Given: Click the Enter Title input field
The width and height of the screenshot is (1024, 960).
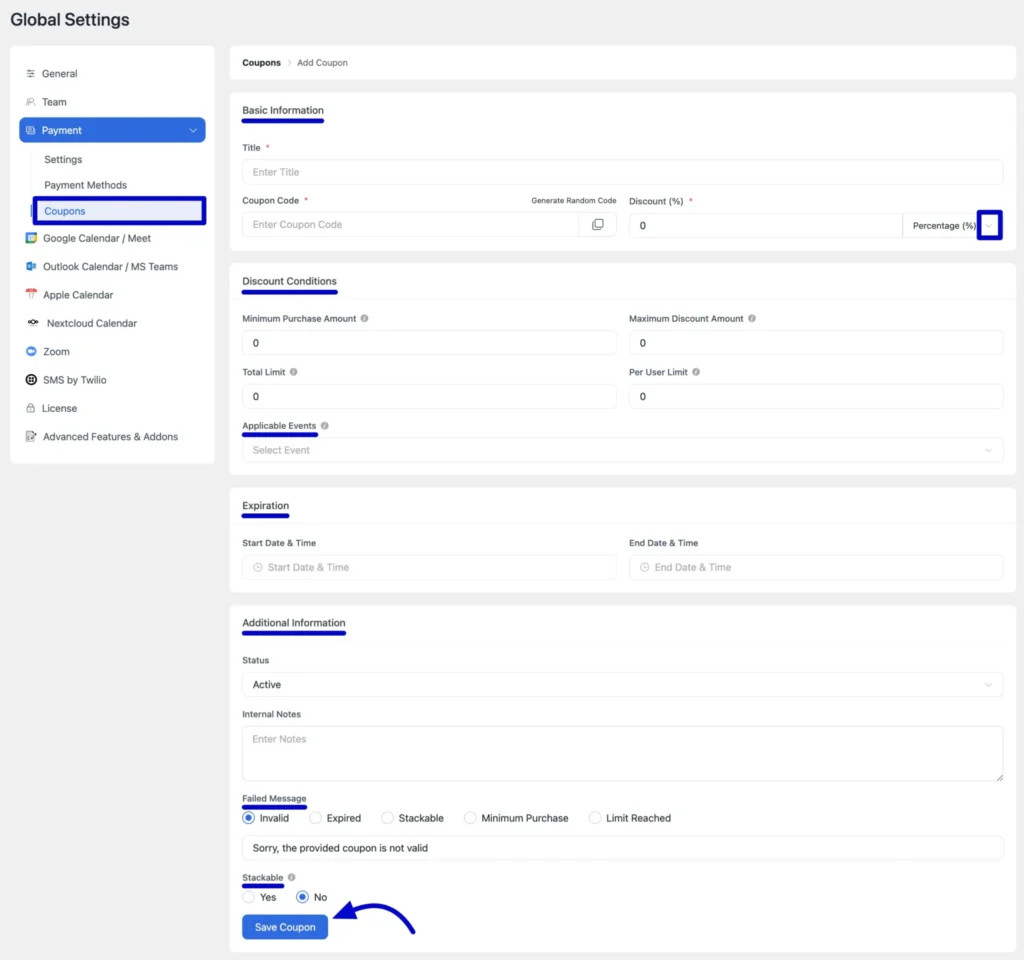Looking at the screenshot, I should [x=622, y=171].
